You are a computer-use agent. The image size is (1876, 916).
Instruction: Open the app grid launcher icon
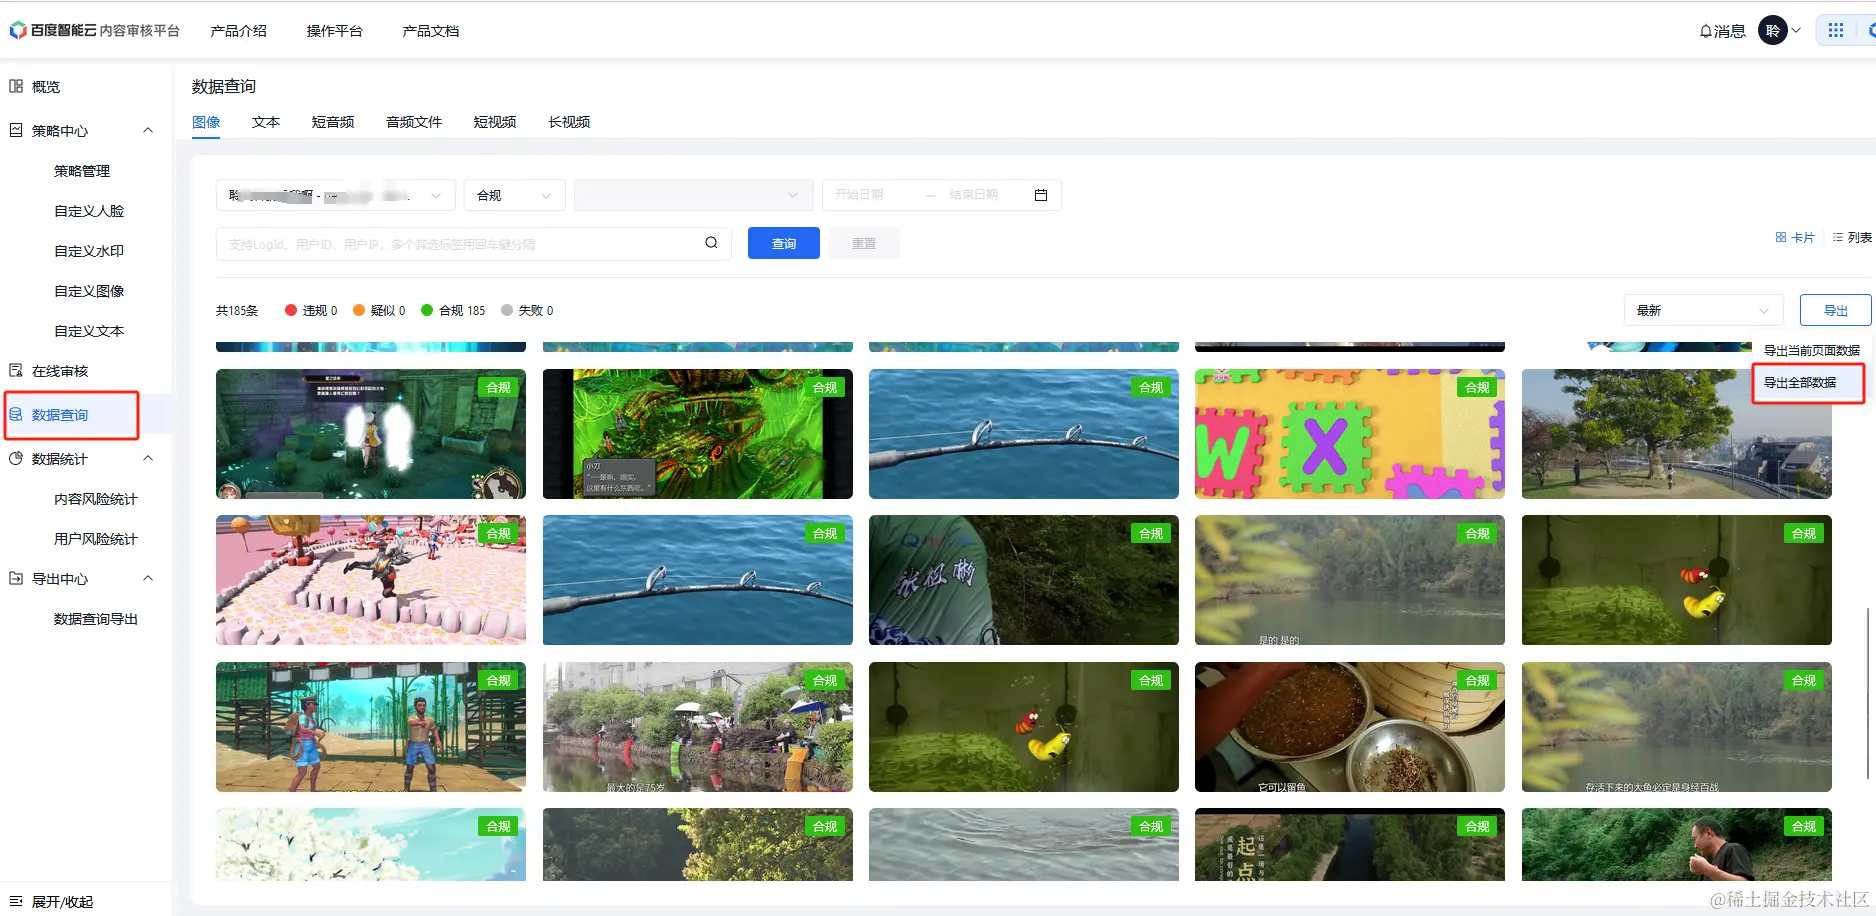(x=1836, y=30)
